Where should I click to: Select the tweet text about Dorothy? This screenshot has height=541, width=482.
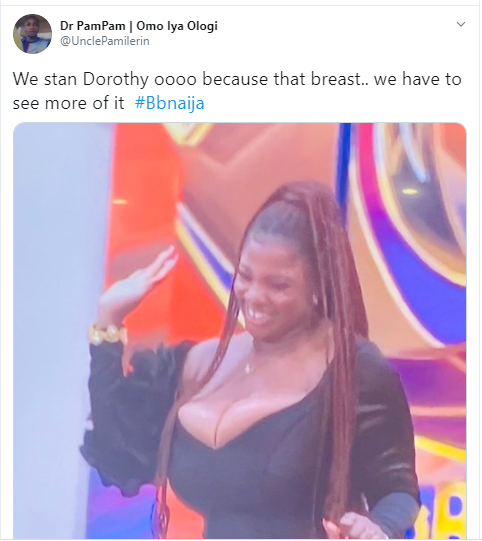point(237,91)
